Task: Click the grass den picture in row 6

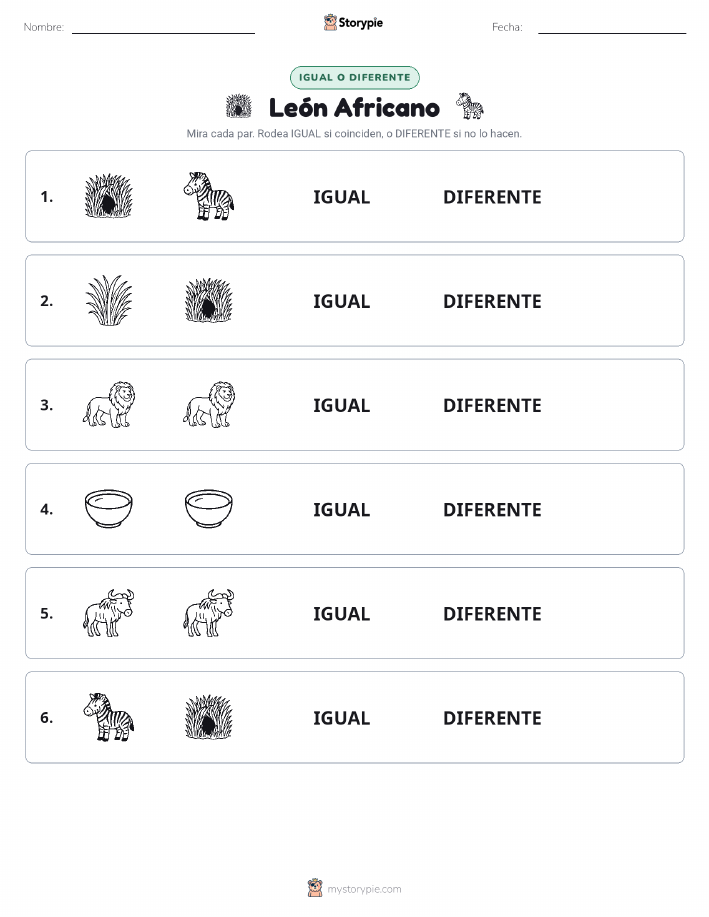Action: pos(209,717)
